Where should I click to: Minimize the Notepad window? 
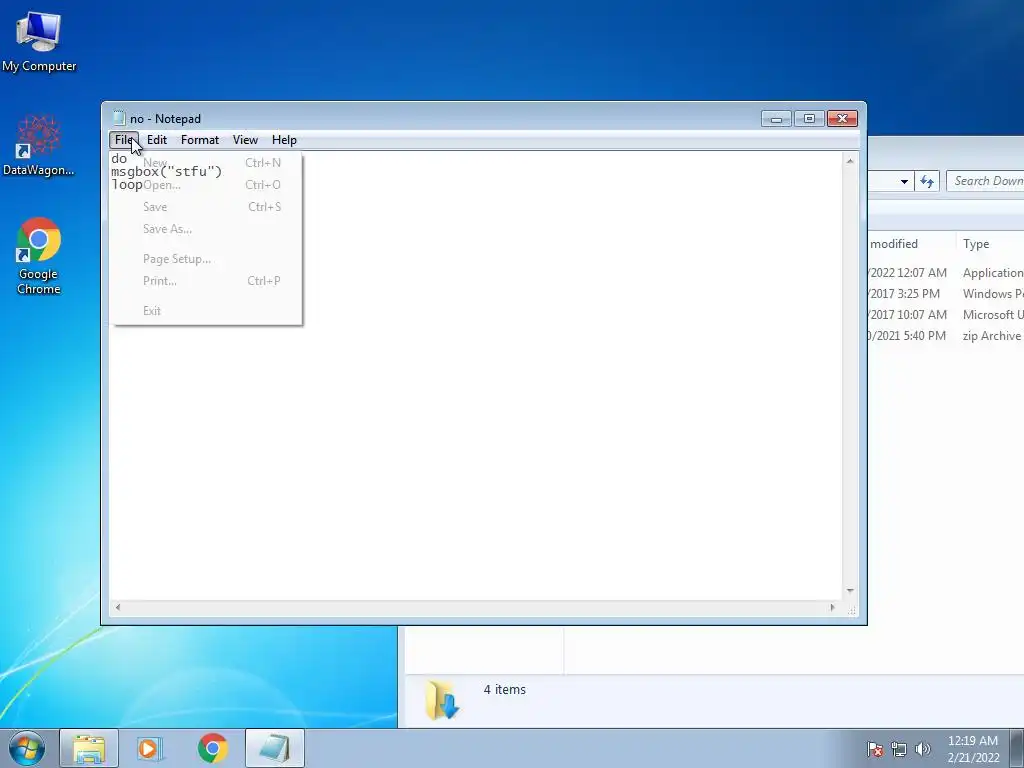point(776,118)
